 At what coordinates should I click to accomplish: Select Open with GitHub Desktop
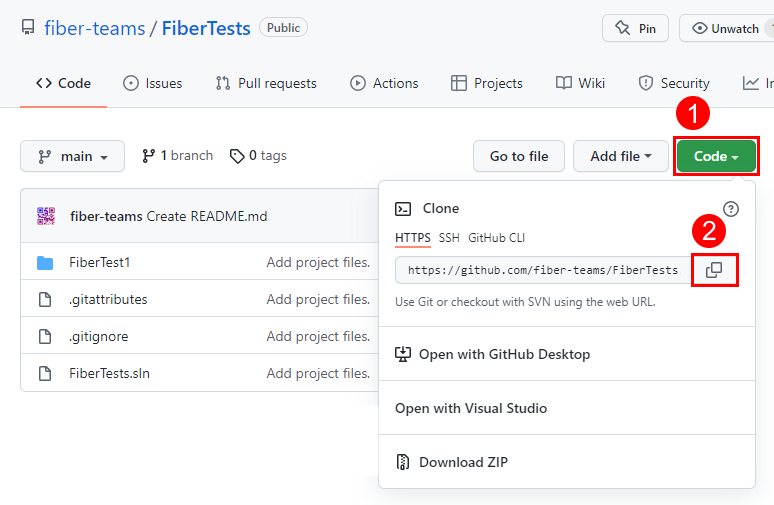(x=504, y=354)
